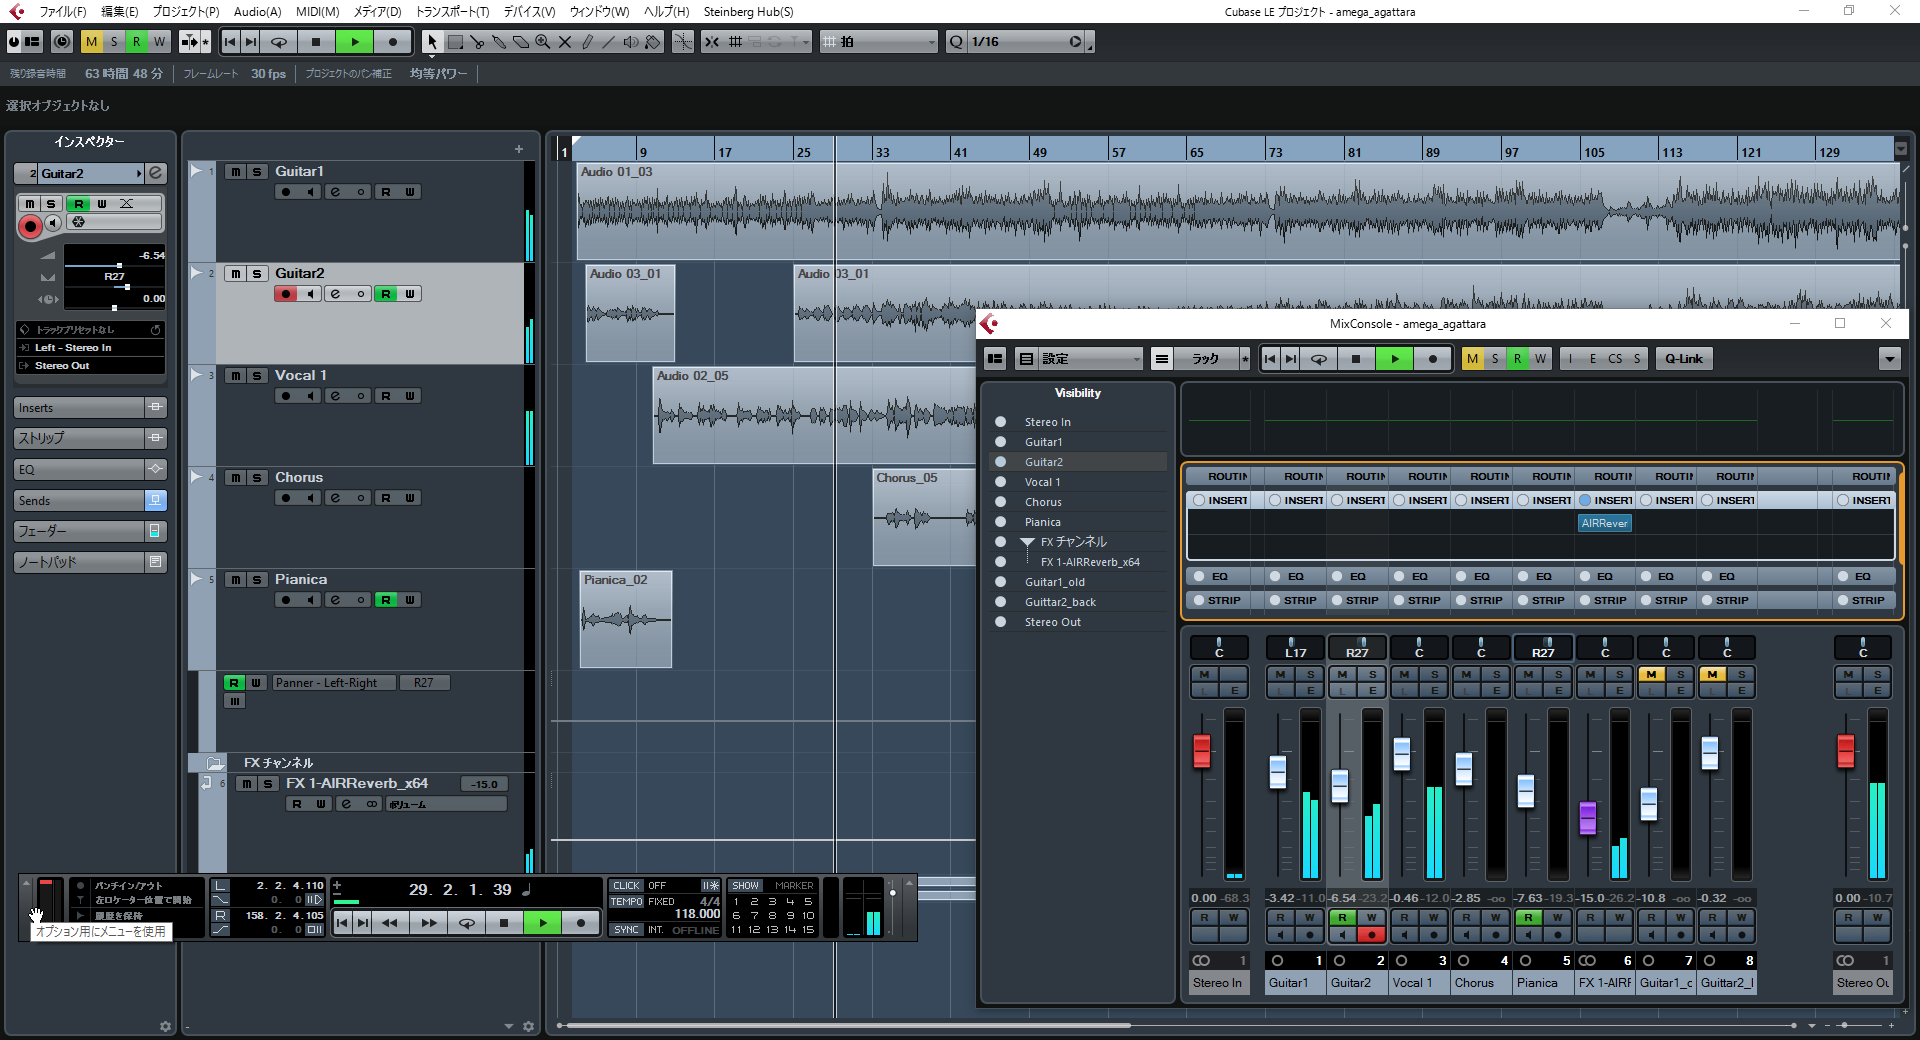Open the Steinberg Hub(S) menu

click(748, 12)
